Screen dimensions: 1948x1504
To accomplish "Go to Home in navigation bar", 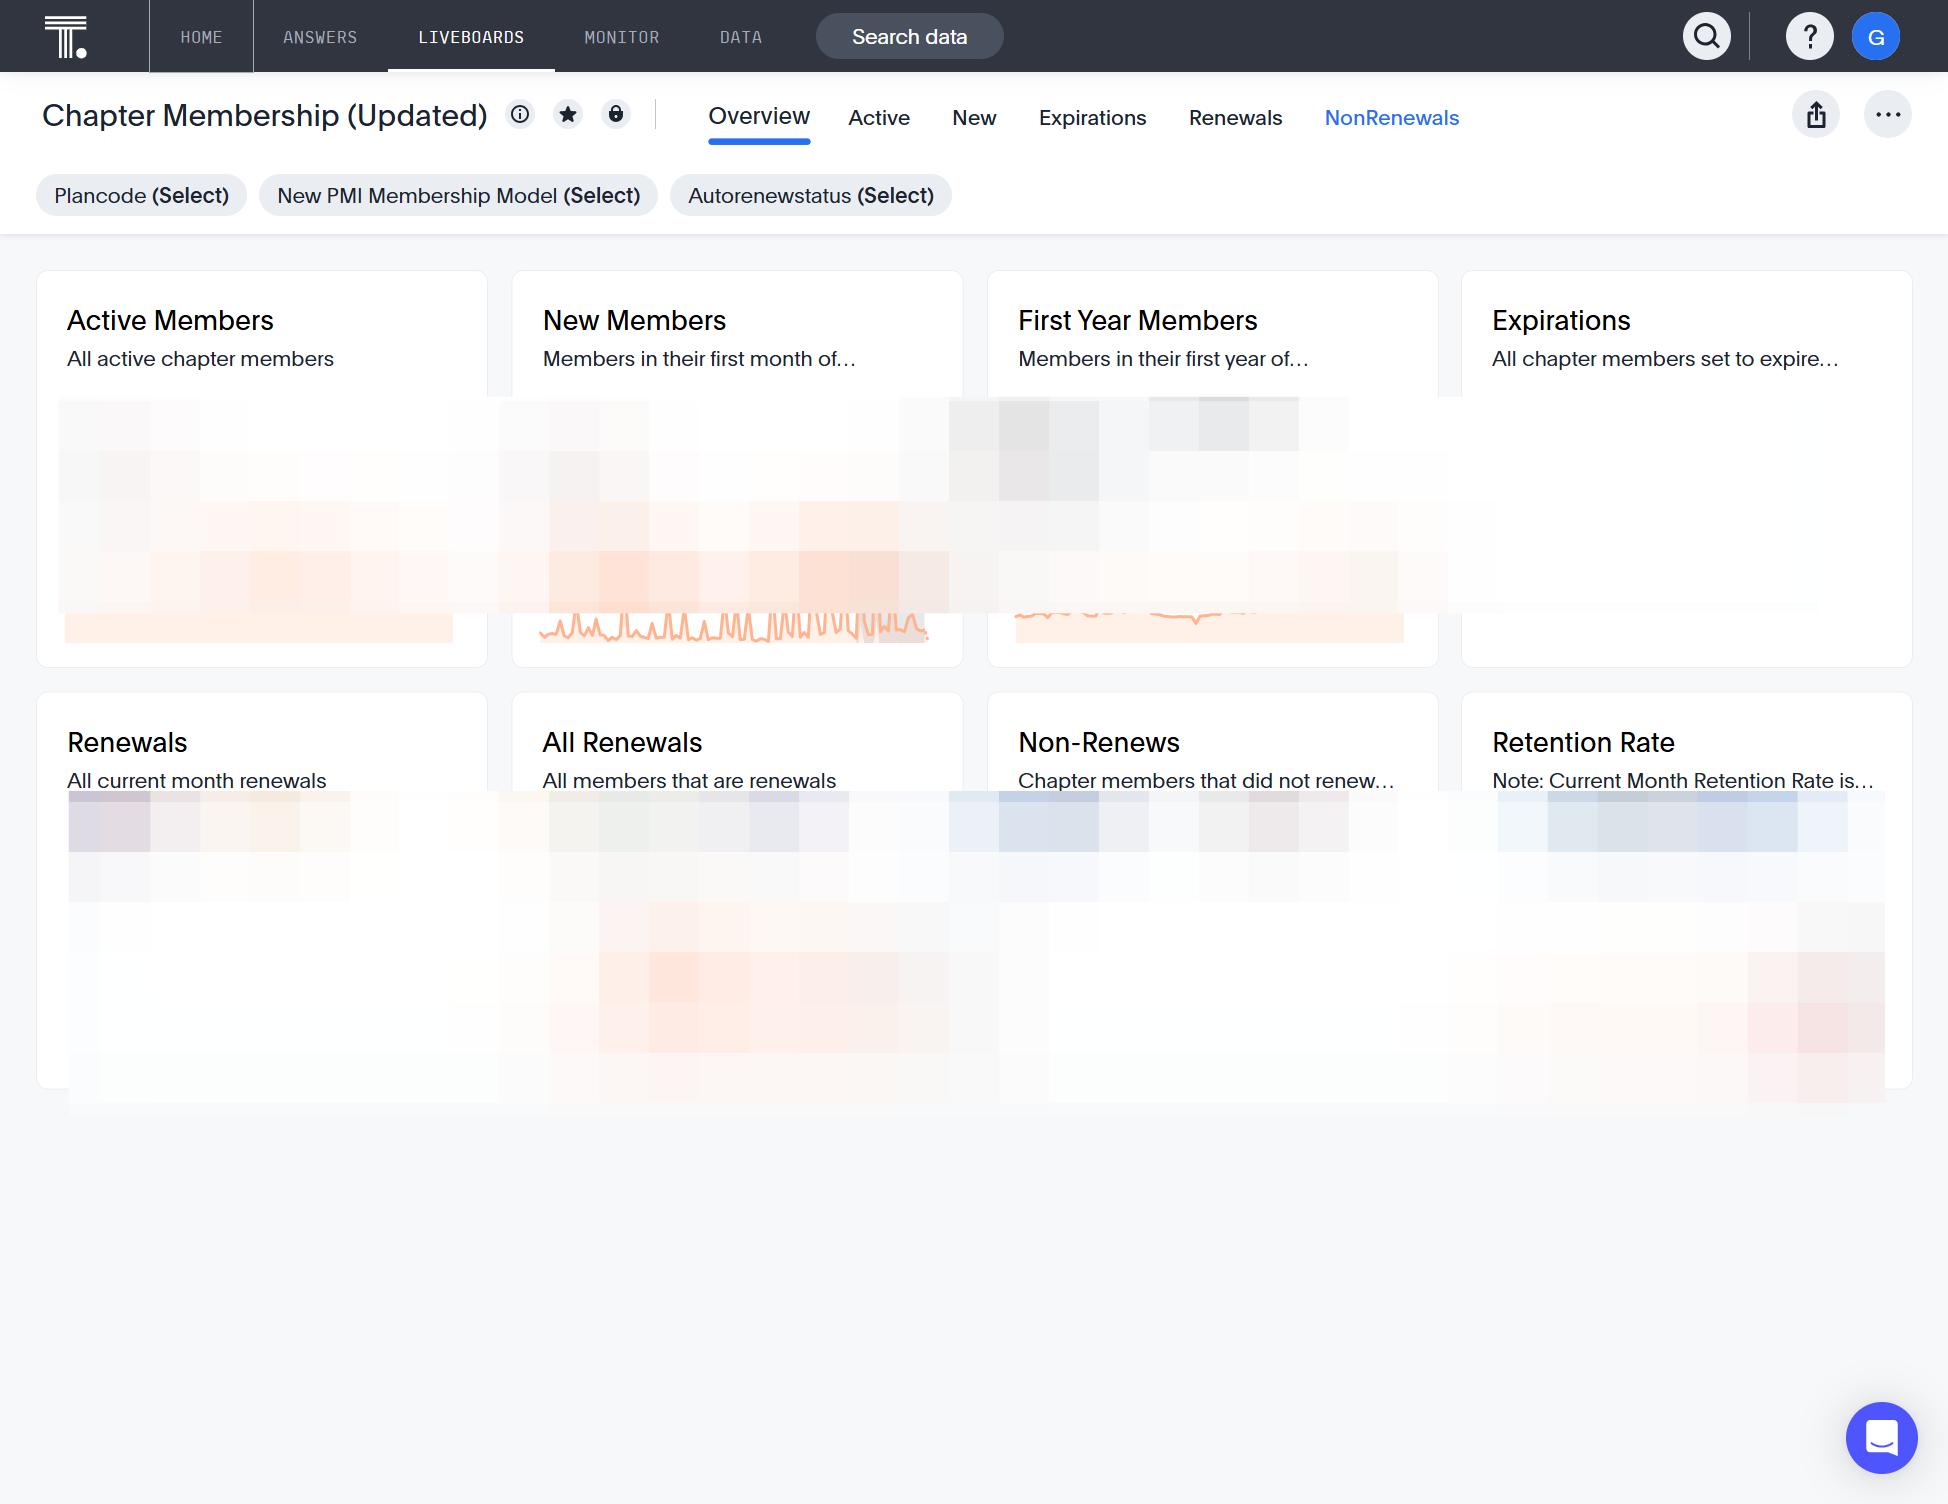I will tap(201, 37).
